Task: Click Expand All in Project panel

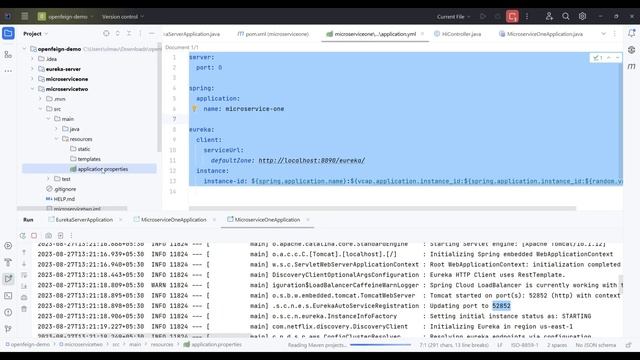Action: pyautogui.click(x=118, y=33)
